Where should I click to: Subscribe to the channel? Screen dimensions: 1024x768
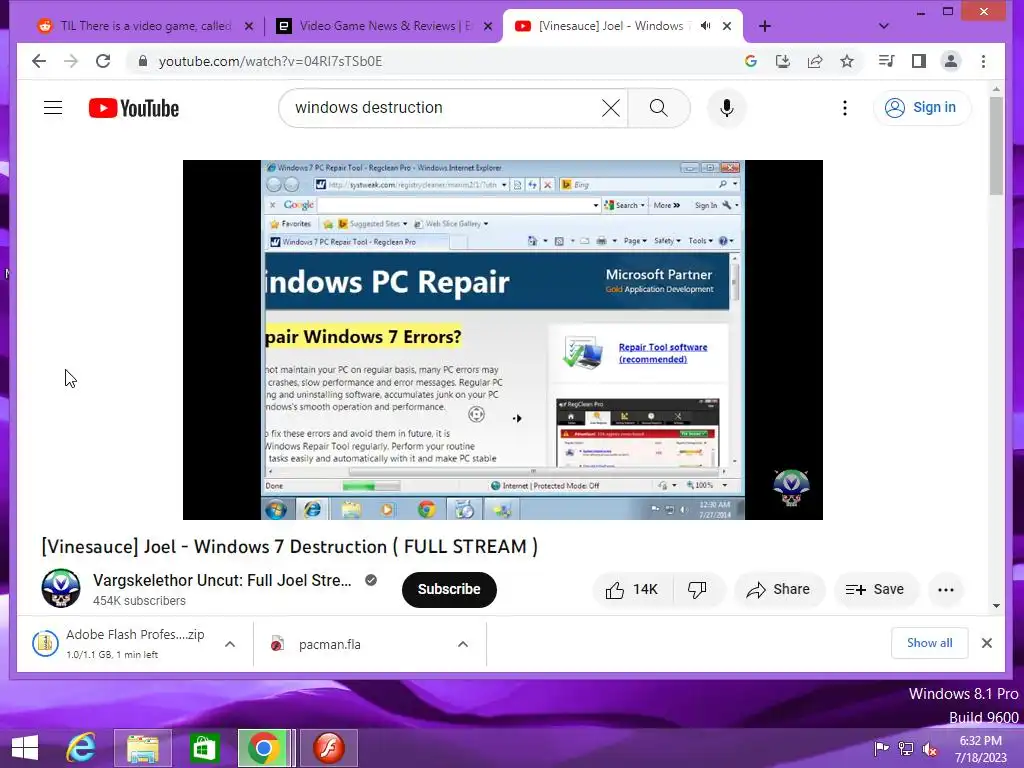449,589
